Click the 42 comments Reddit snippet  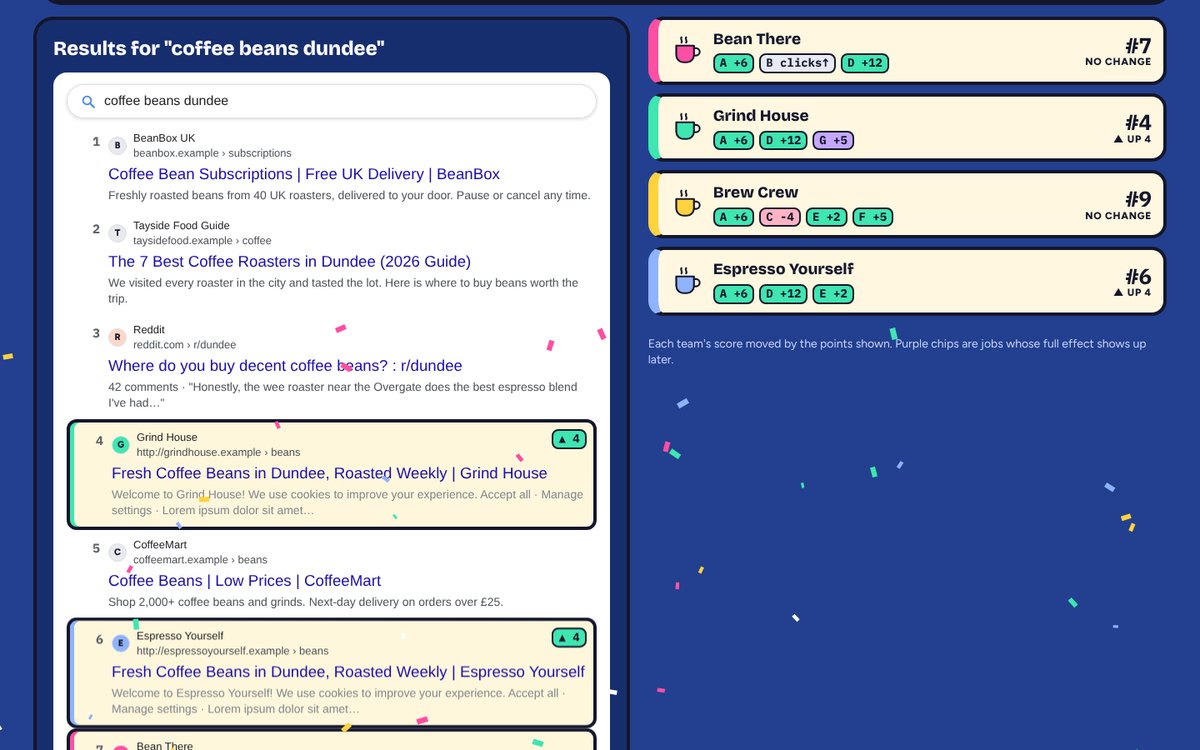pos(342,395)
